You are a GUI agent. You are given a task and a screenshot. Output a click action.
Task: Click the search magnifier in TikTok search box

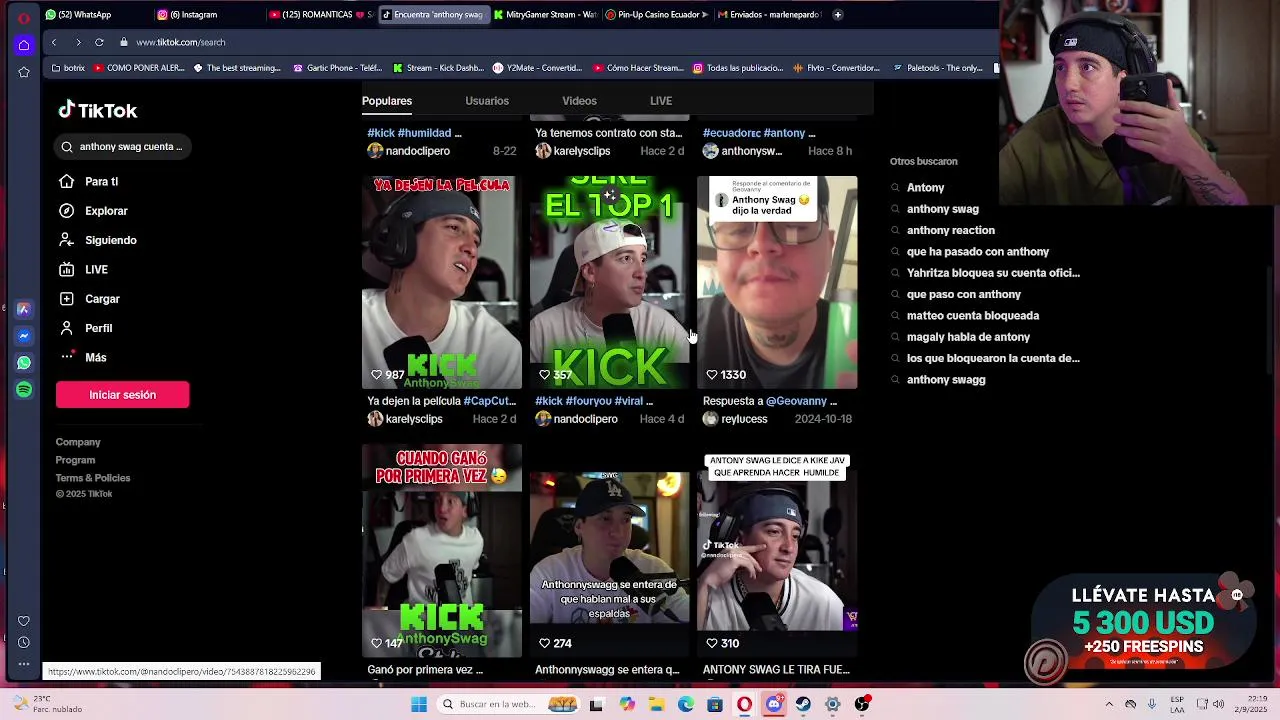67,147
